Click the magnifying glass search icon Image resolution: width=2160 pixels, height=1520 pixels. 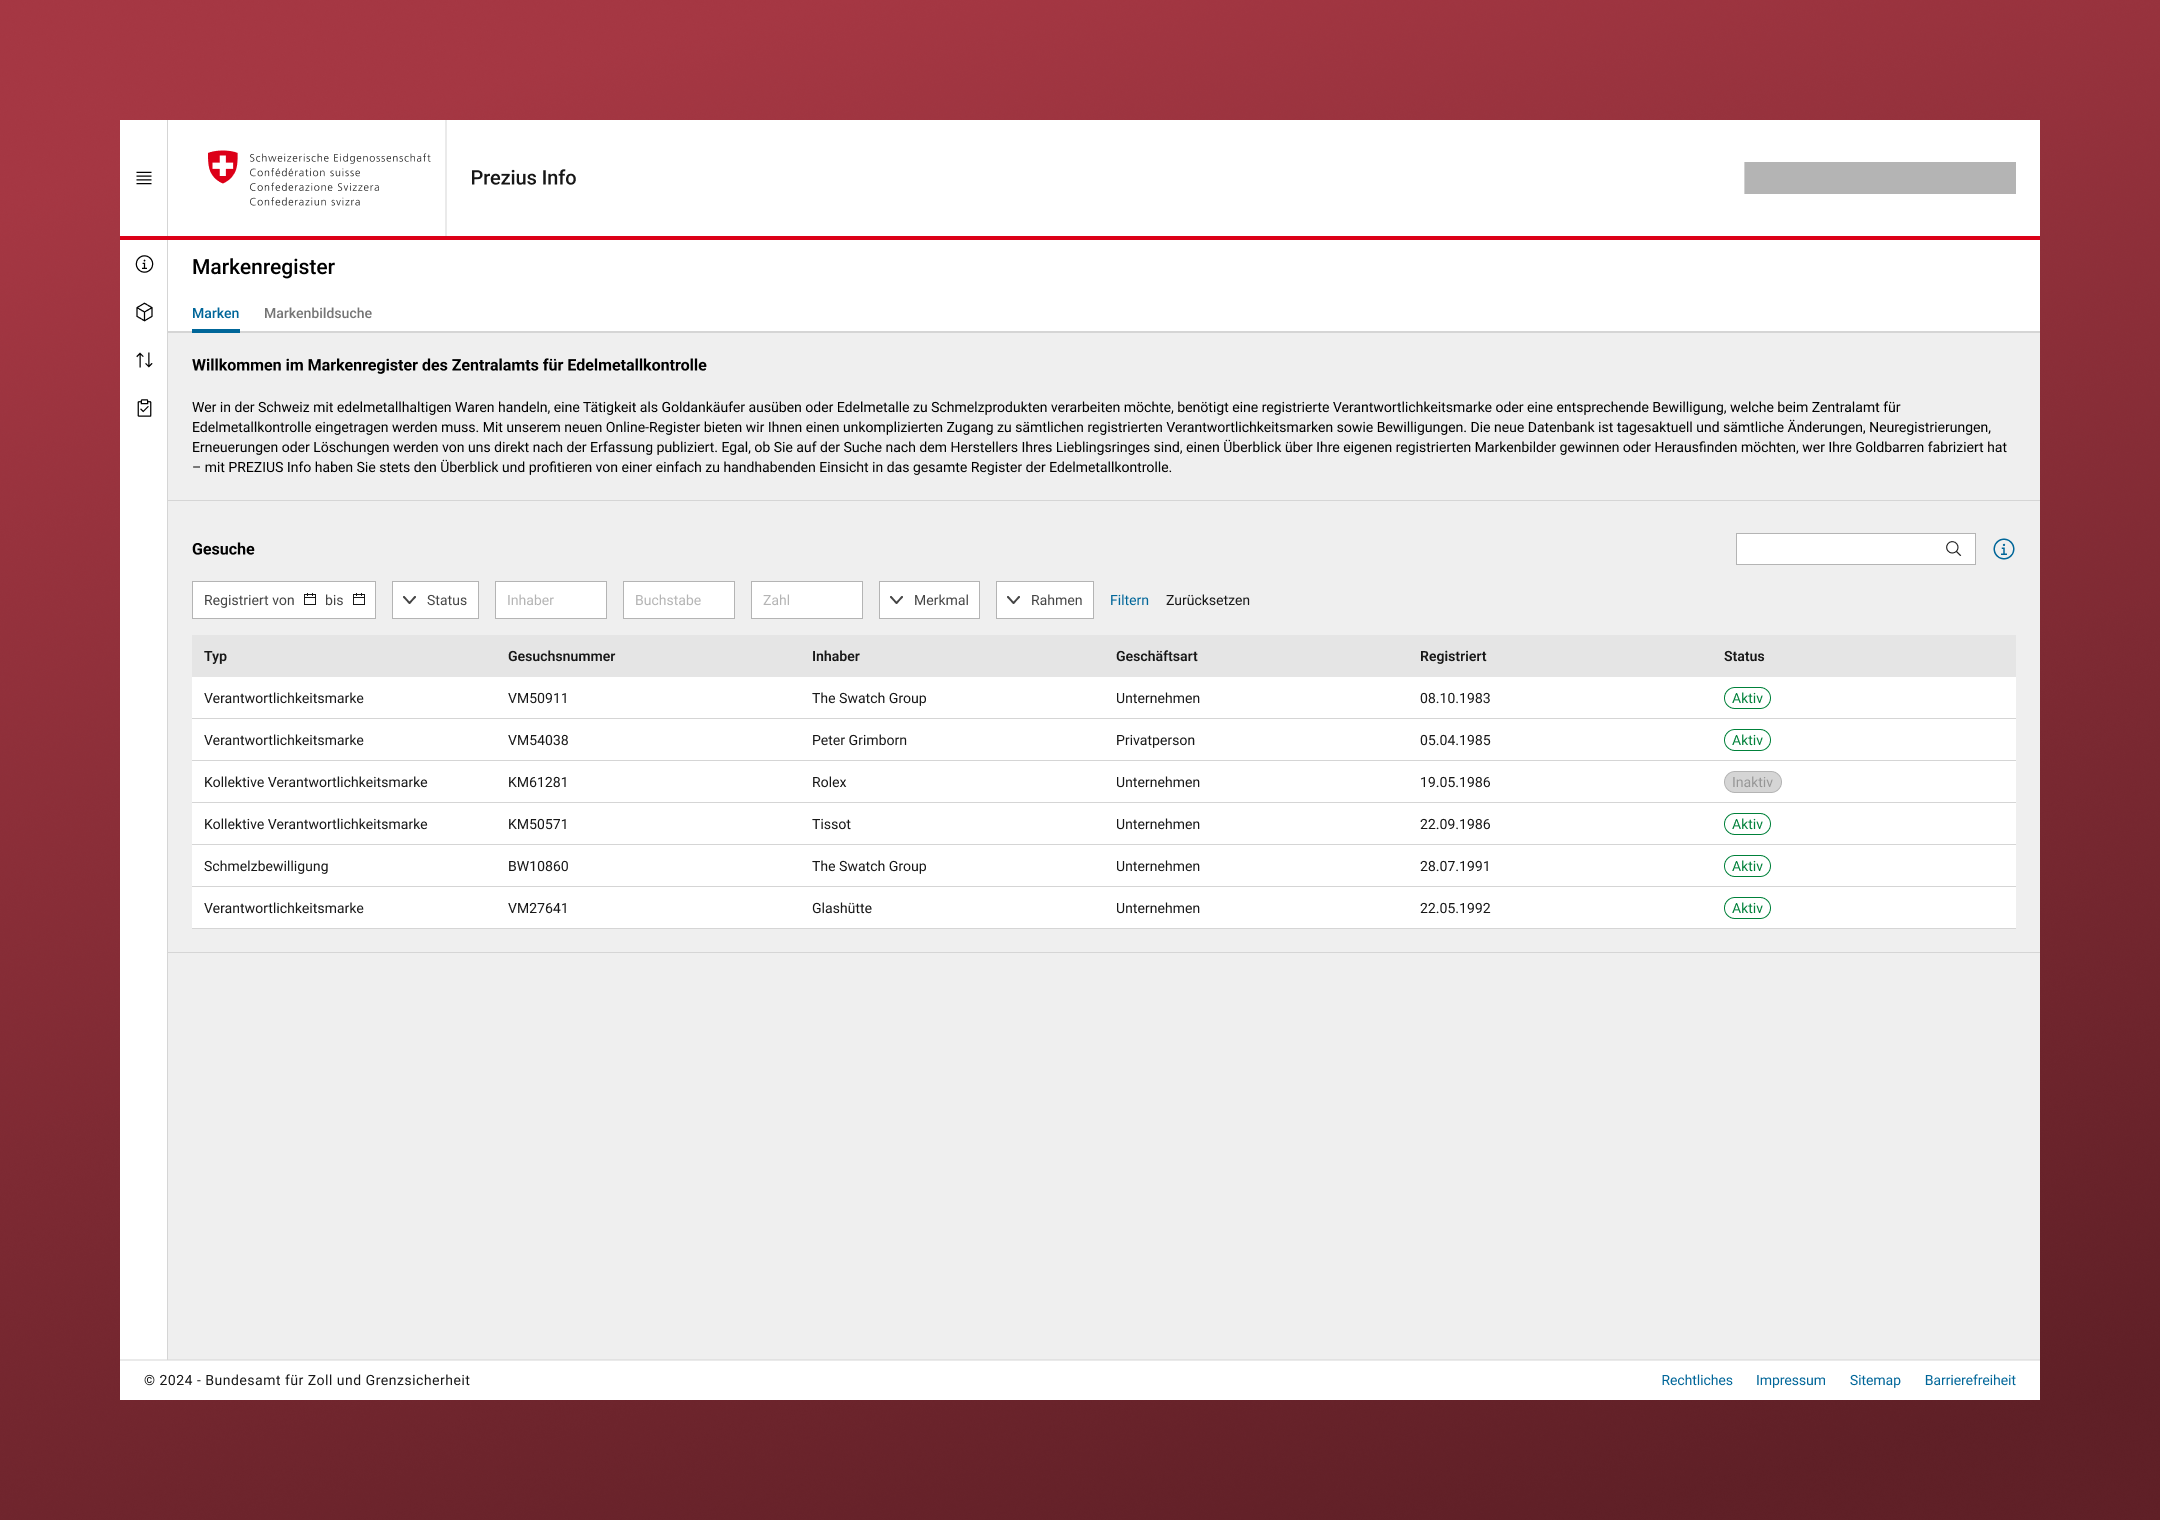point(1953,549)
